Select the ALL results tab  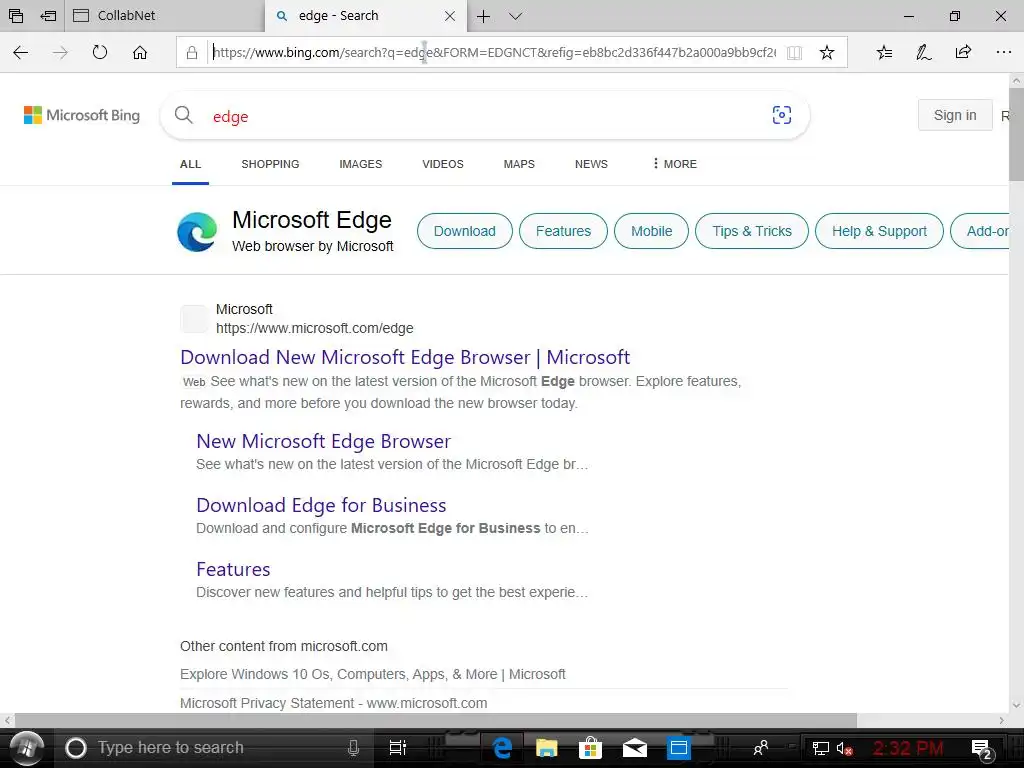(191, 164)
